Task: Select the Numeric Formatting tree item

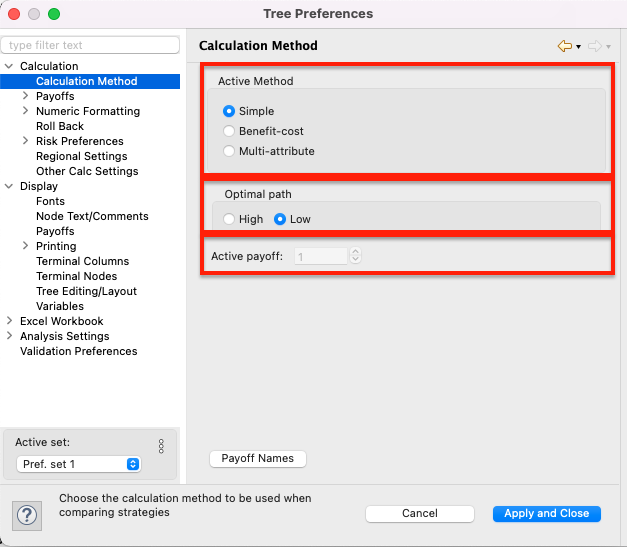Action: pyautogui.click(x=88, y=111)
